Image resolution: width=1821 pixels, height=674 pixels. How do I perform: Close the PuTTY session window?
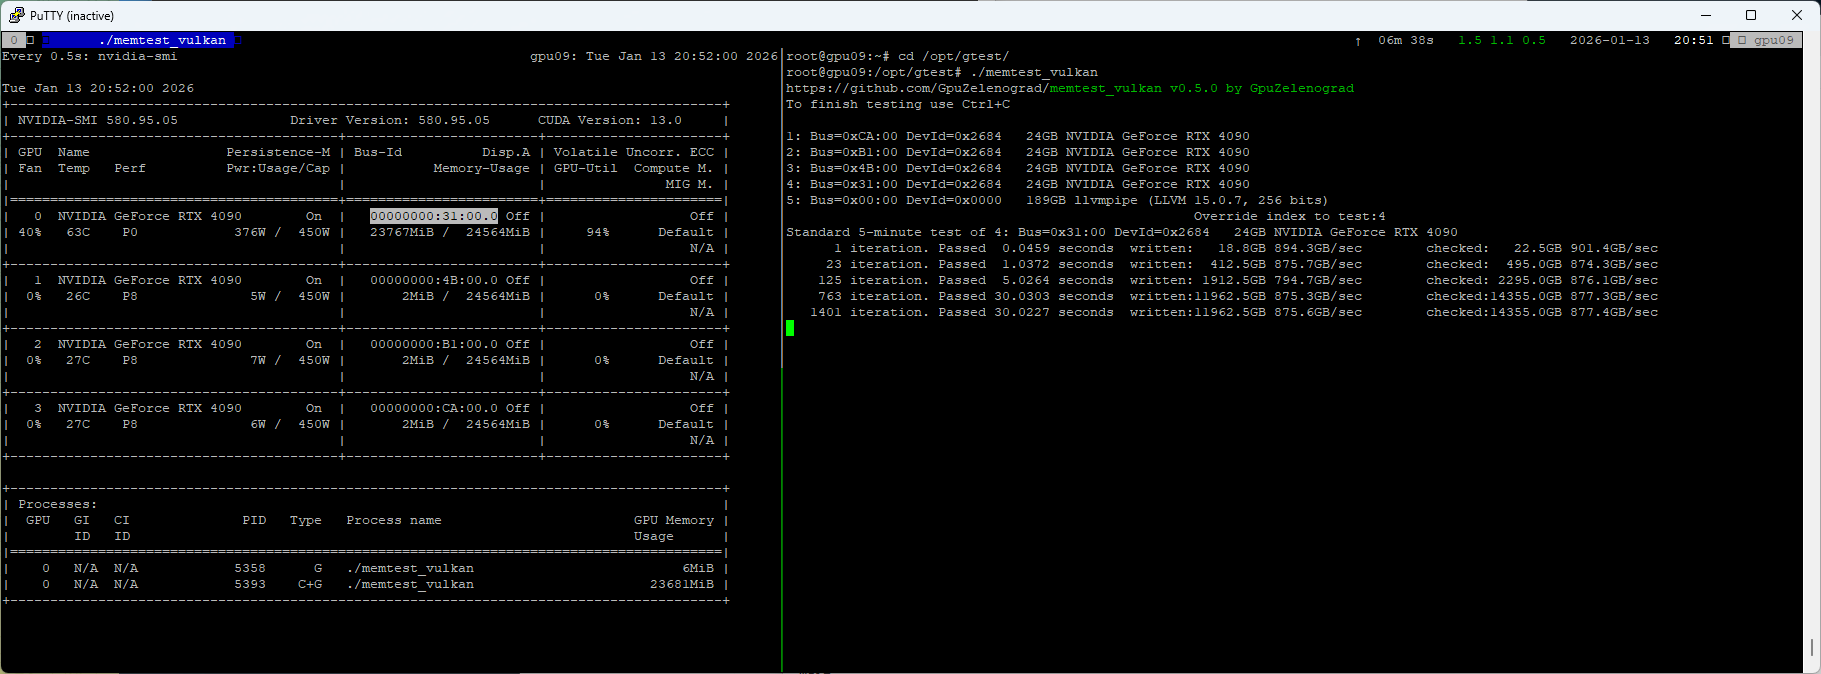click(1797, 15)
